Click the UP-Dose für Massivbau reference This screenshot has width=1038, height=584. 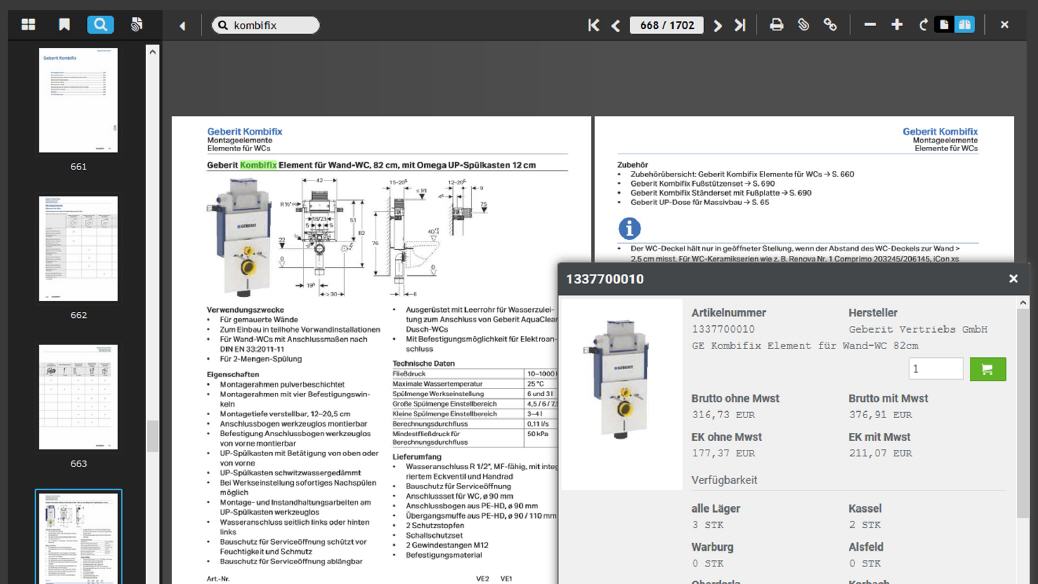[x=700, y=202]
